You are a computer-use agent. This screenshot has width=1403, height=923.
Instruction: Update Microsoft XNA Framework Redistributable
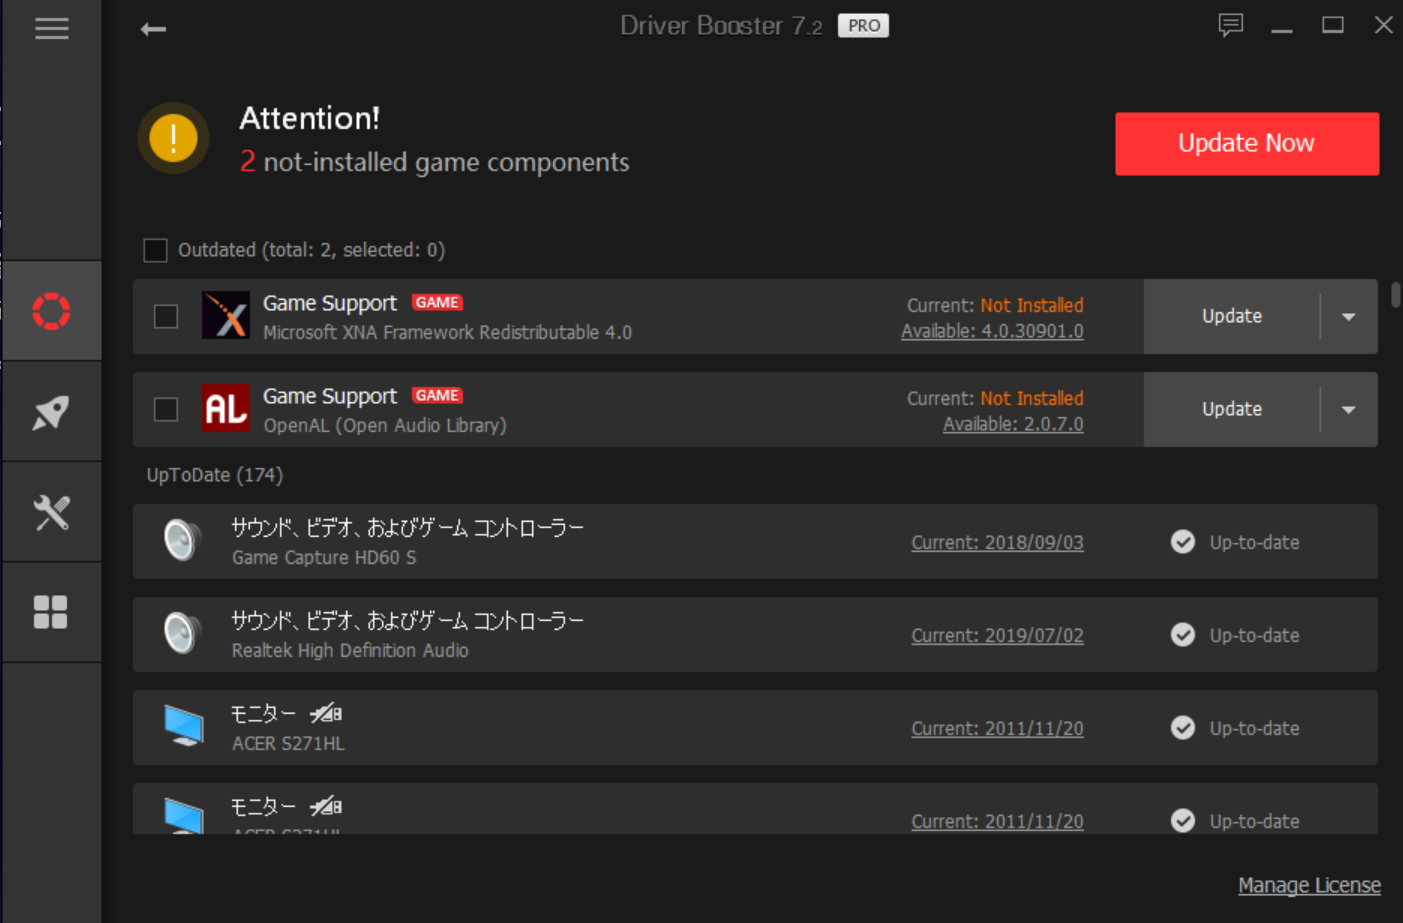[x=1232, y=316]
